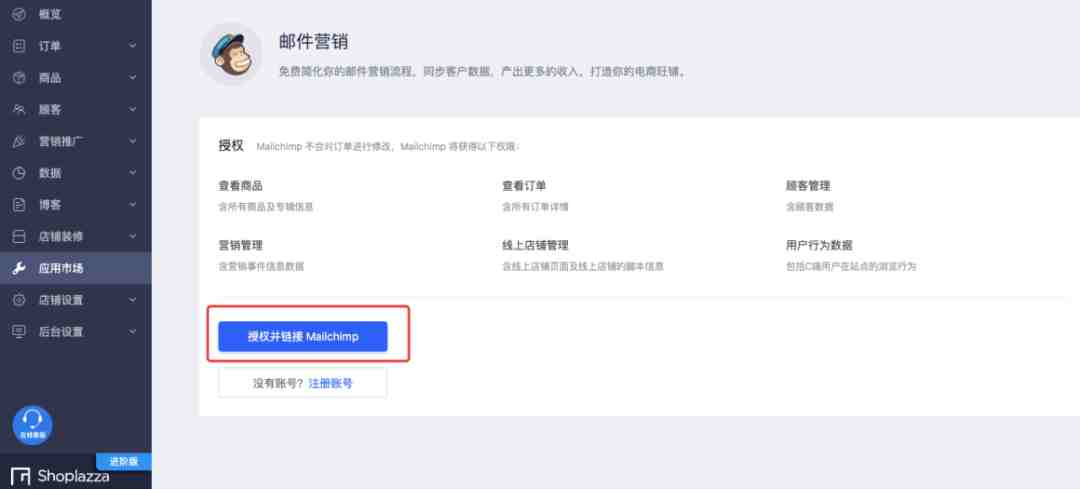Expand the 后台设置 menu chevron

click(132, 331)
